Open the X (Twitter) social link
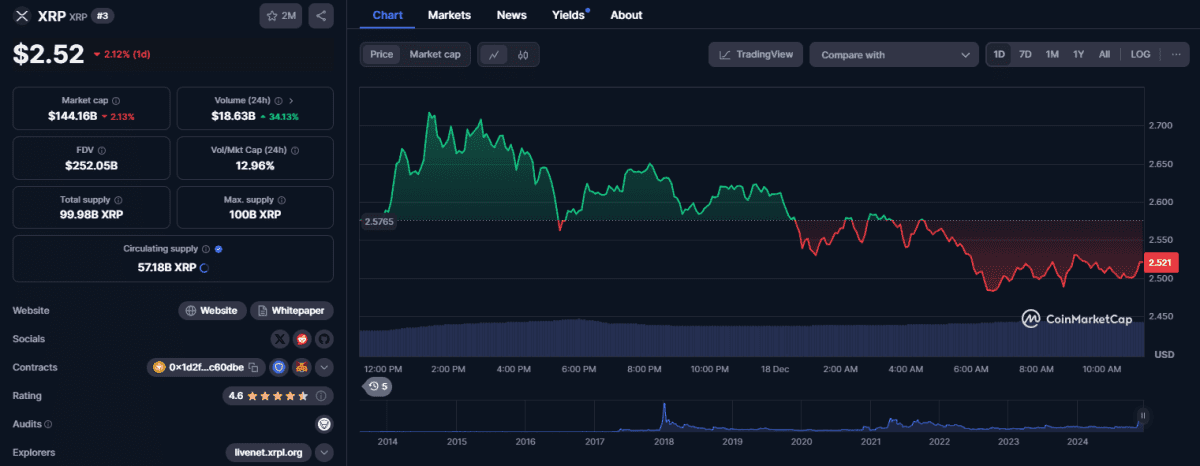1200x466 pixels. tap(279, 339)
